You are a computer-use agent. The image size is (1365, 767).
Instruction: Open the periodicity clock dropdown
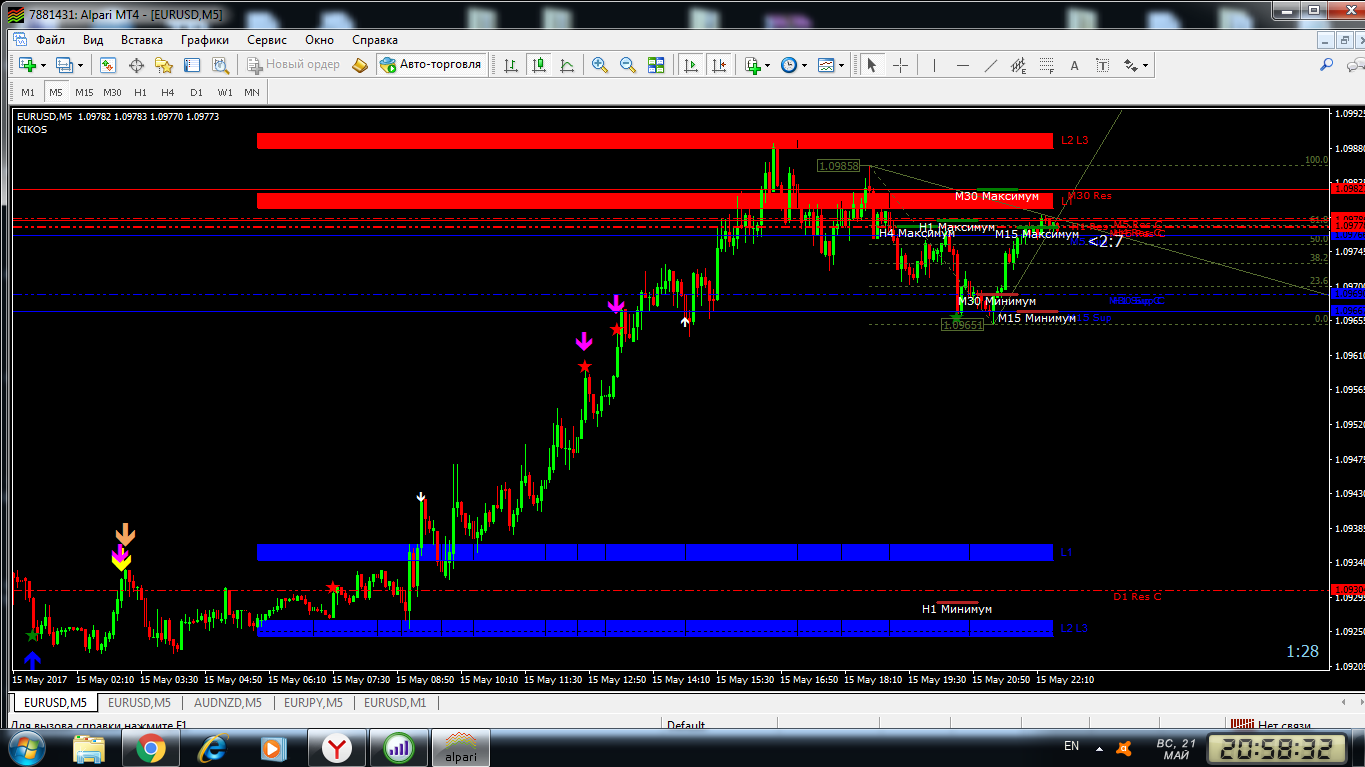tap(804, 65)
